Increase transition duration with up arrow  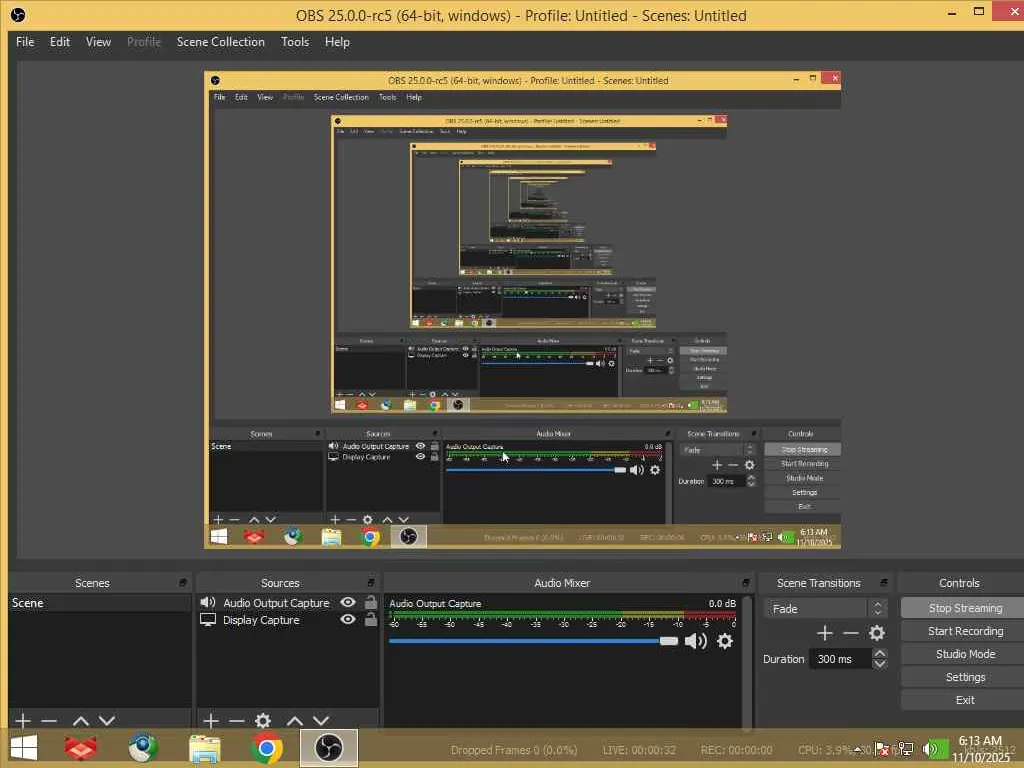pos(880,654)
